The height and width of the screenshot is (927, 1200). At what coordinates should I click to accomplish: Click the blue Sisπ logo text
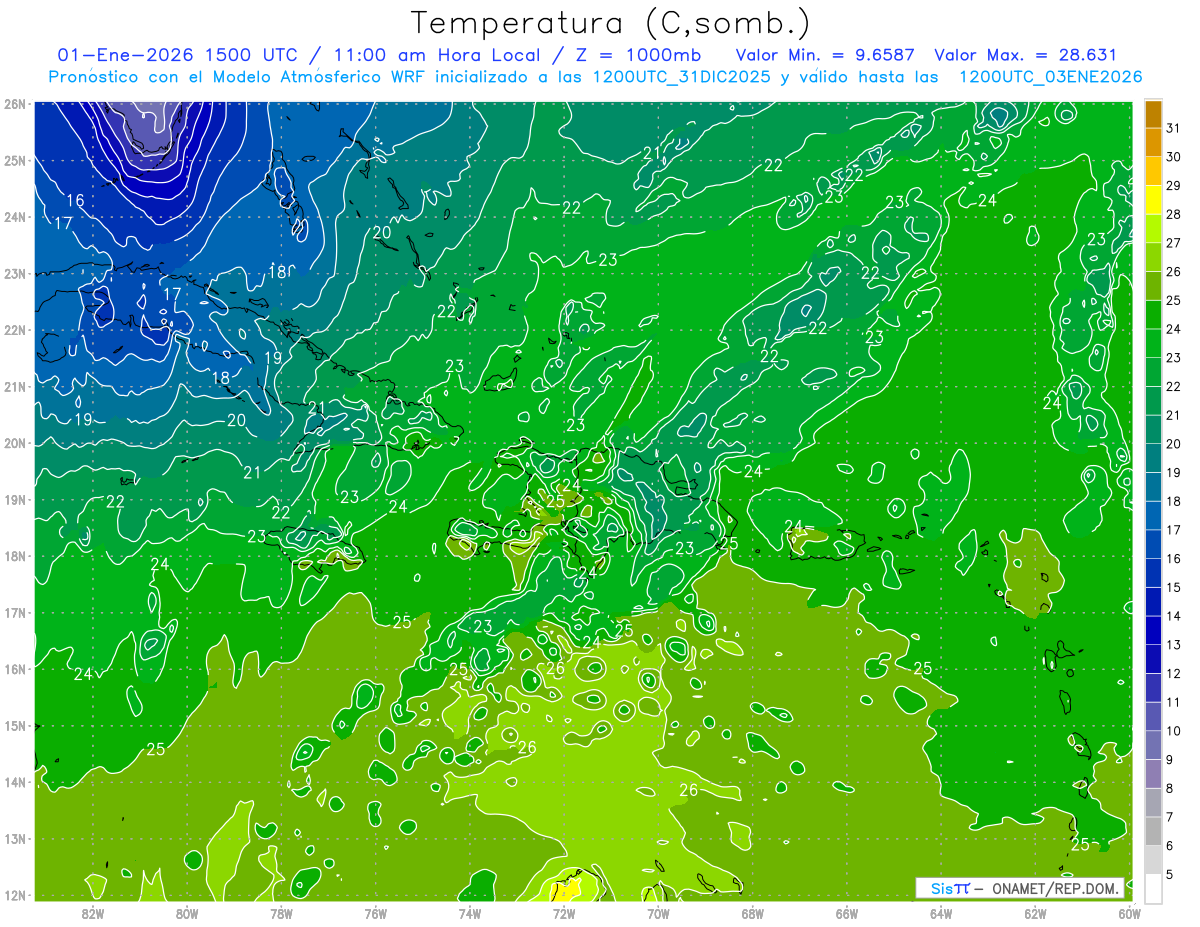pos(951,888)
